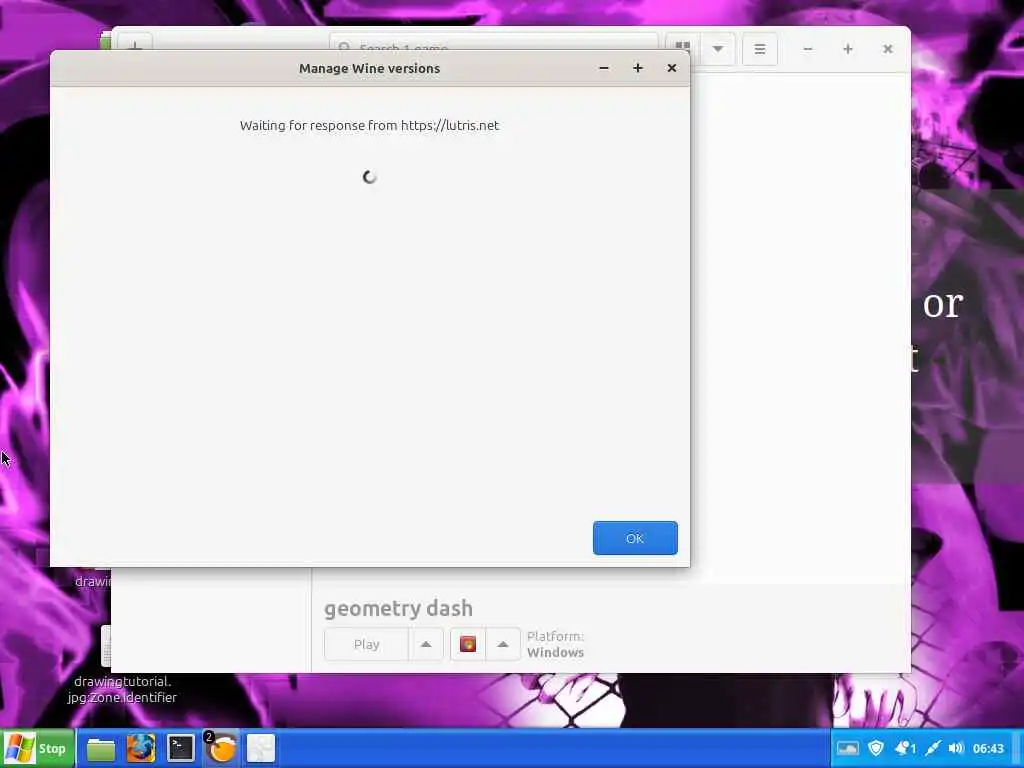Minimize the Lutris main window
Image resolution: width=1024 pixels, height=768 pixels.
point(808,49)
